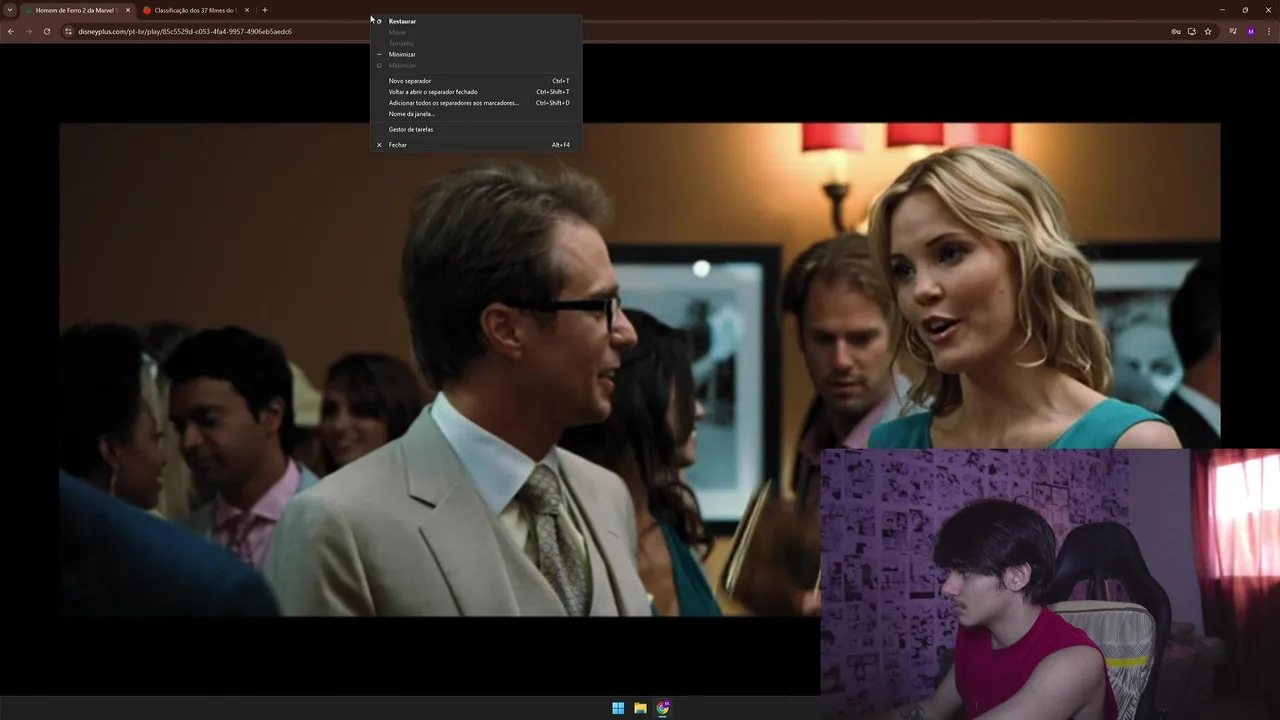Close the Classificação dos 37 filmes tab
The height and width of the screenshot is (720, 1280).
tap(247, 10)
